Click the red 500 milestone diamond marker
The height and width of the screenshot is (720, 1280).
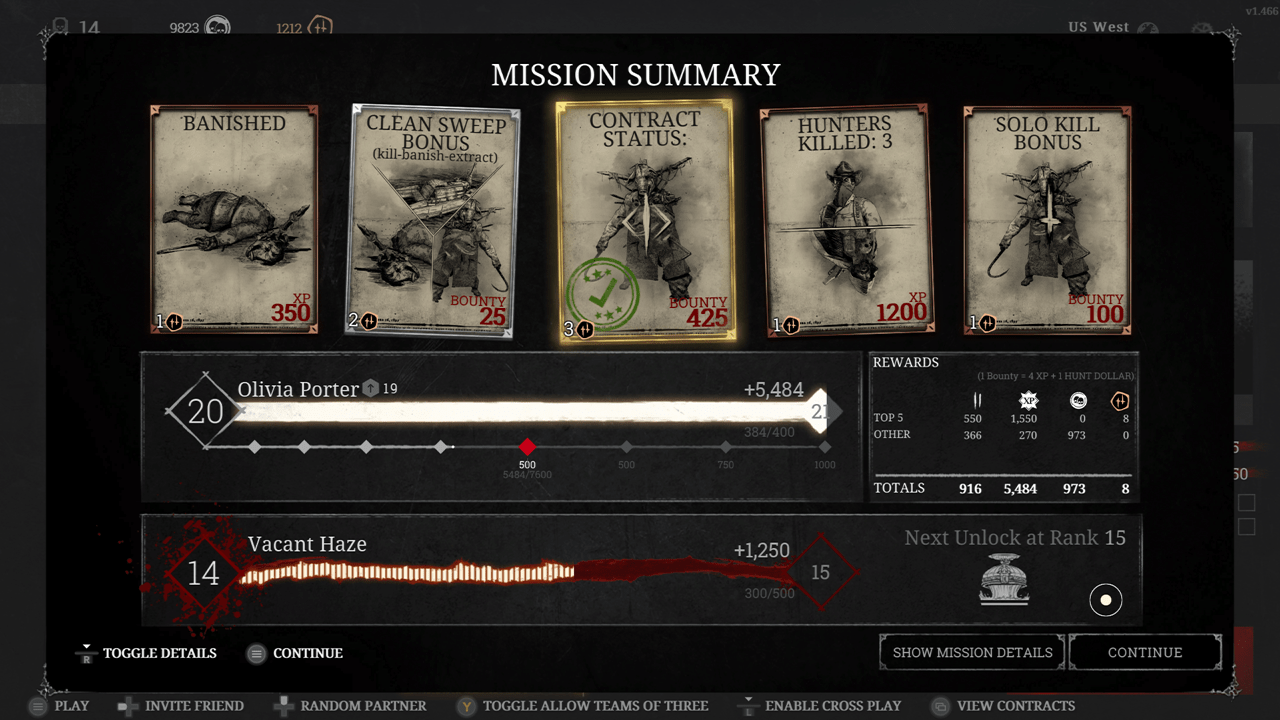527,447
